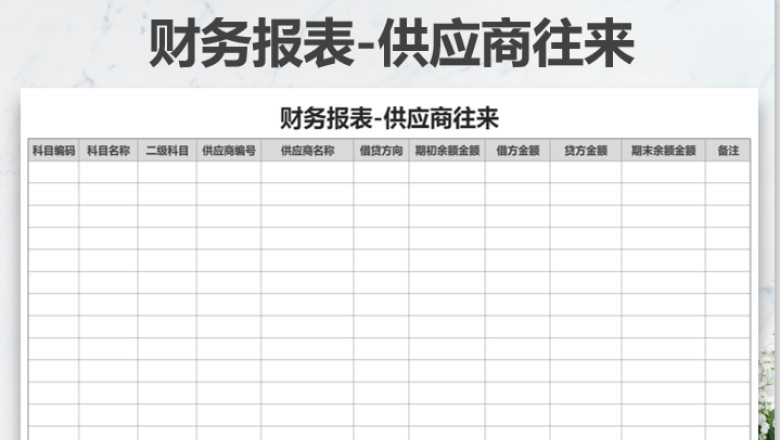
Task: Select the sheet title 财务报表-供应商往来 inside table
Action: click(x=389, y=118)
